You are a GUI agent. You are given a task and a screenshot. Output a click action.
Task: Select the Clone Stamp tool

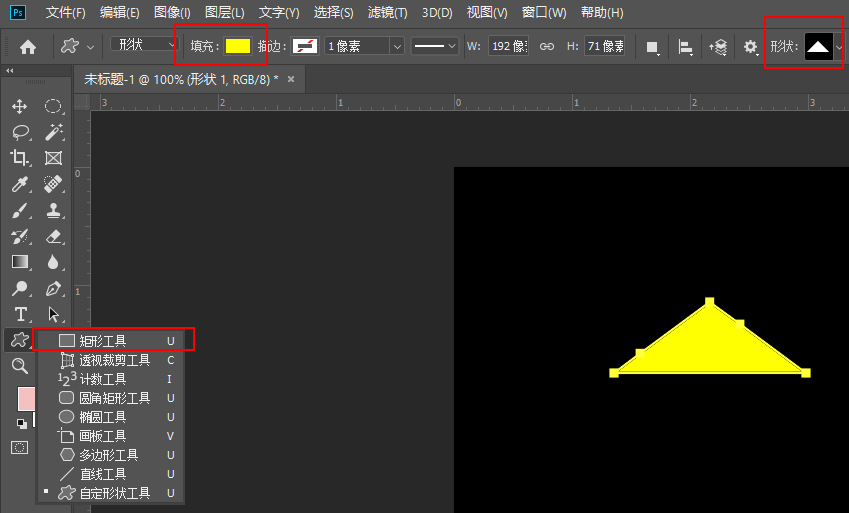point(53,210)
